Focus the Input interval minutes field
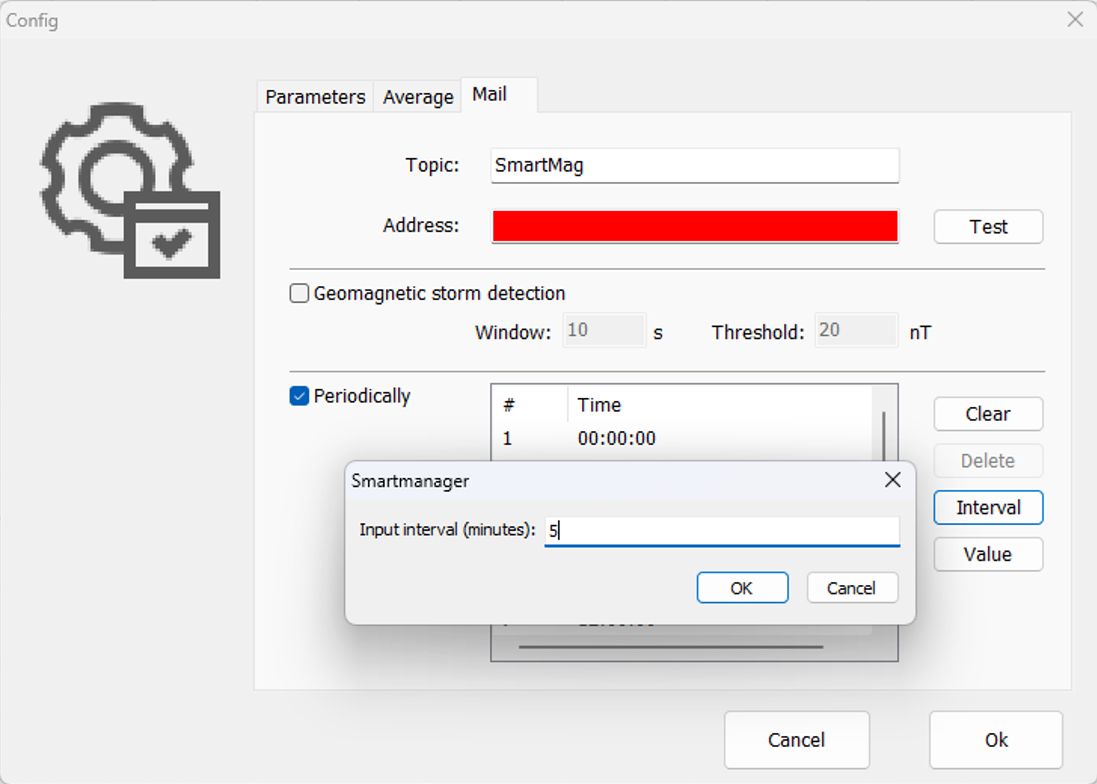 click(722, 531)
